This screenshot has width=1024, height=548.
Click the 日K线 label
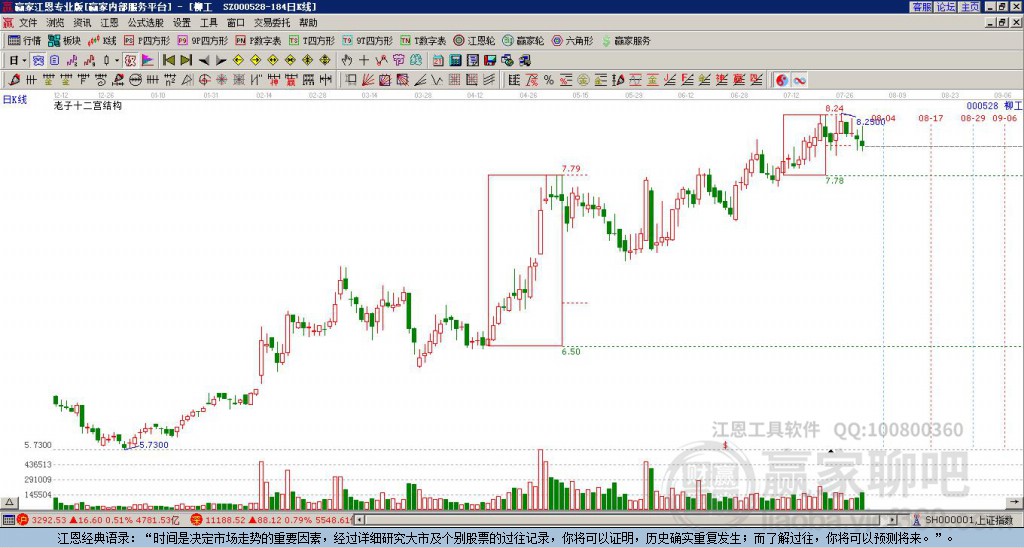coord(14,100)
